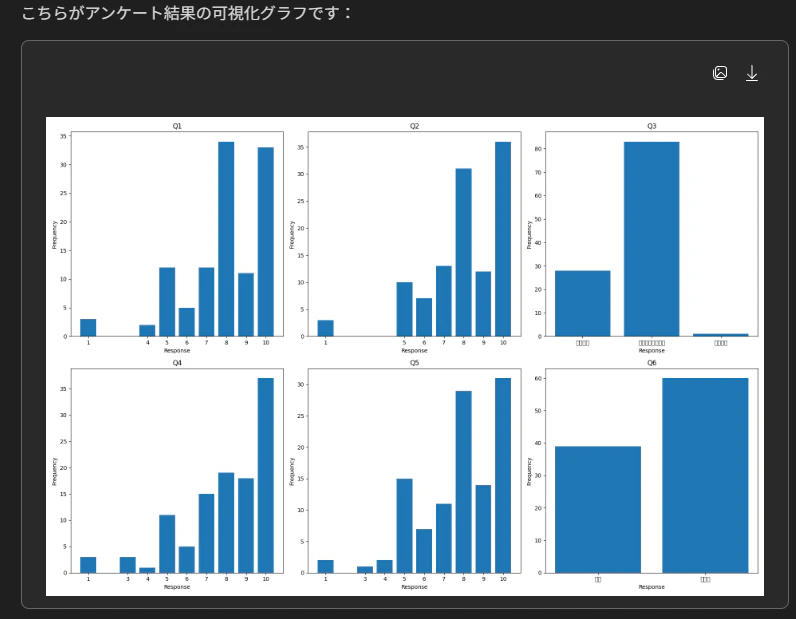Click the Q2 chart title

[x=414, y=126]
